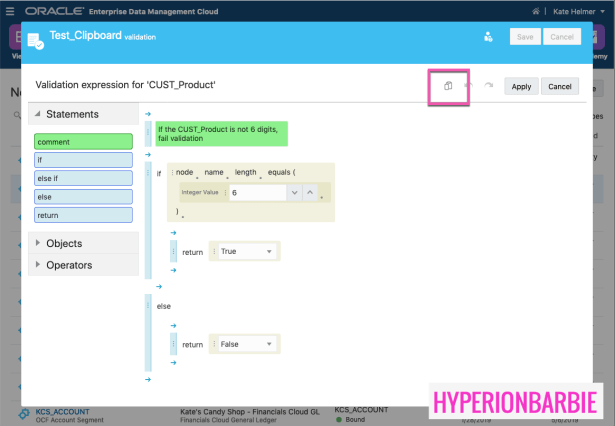Screen dimensions: 615x426
Task: Decrease the Integer Value with down arrow
Action: tap(294, 192)
